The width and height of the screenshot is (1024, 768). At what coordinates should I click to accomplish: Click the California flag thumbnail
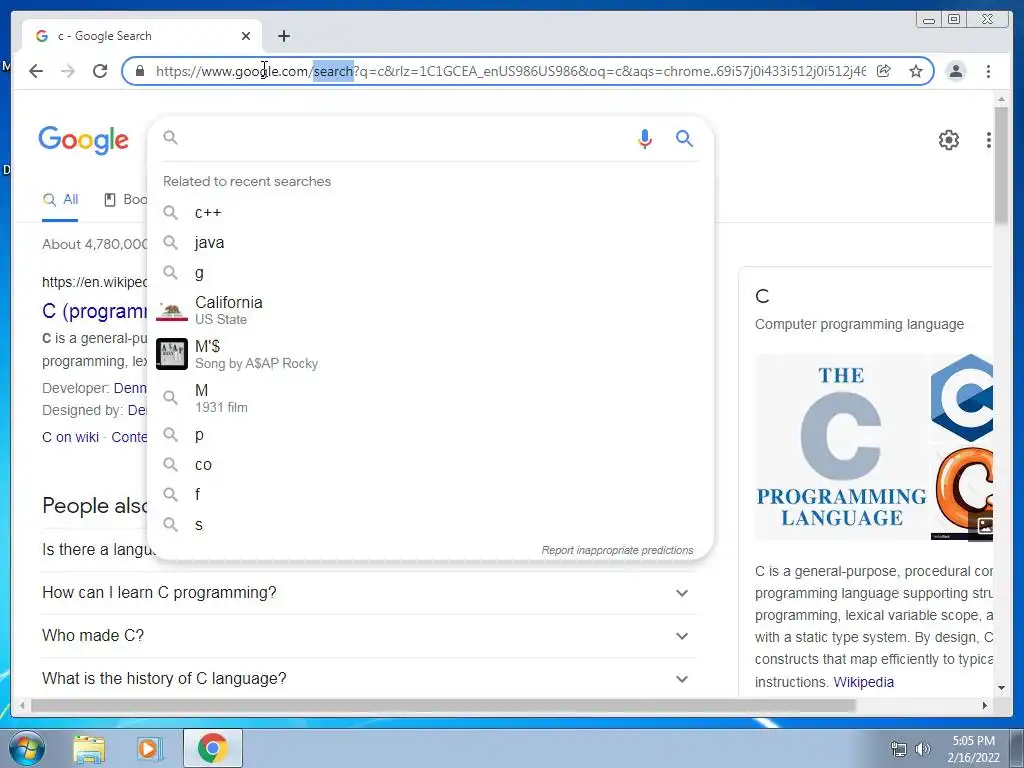pos(172,311)
